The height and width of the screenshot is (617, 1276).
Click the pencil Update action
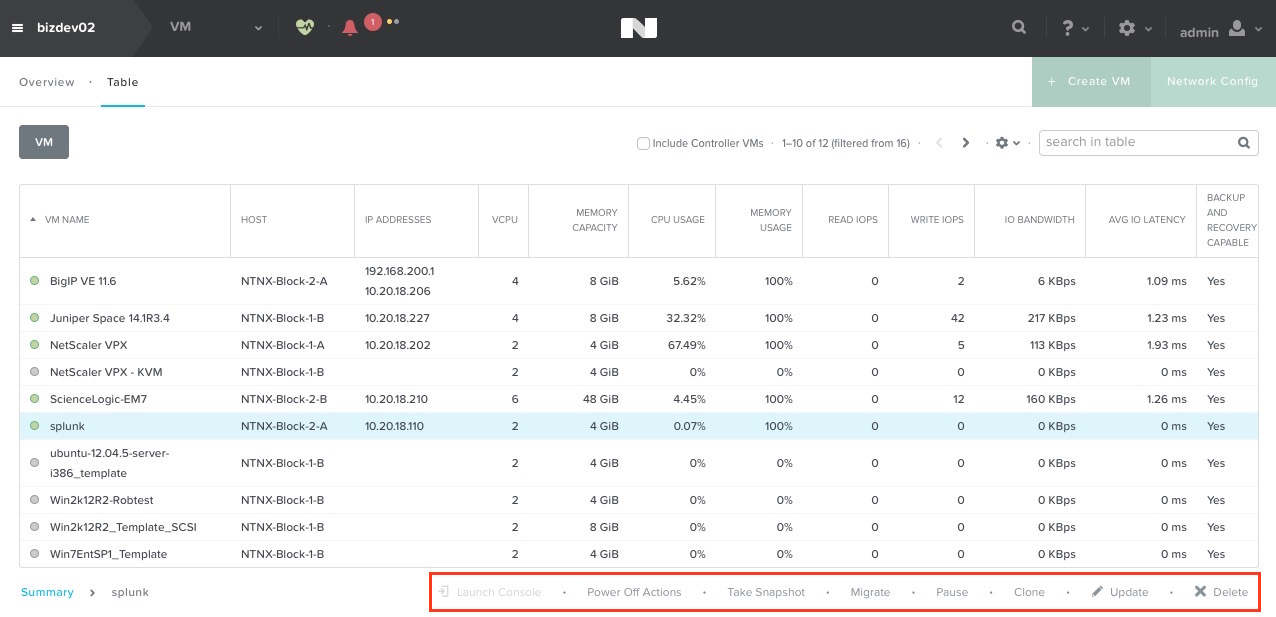click(x=1120, y=592)
